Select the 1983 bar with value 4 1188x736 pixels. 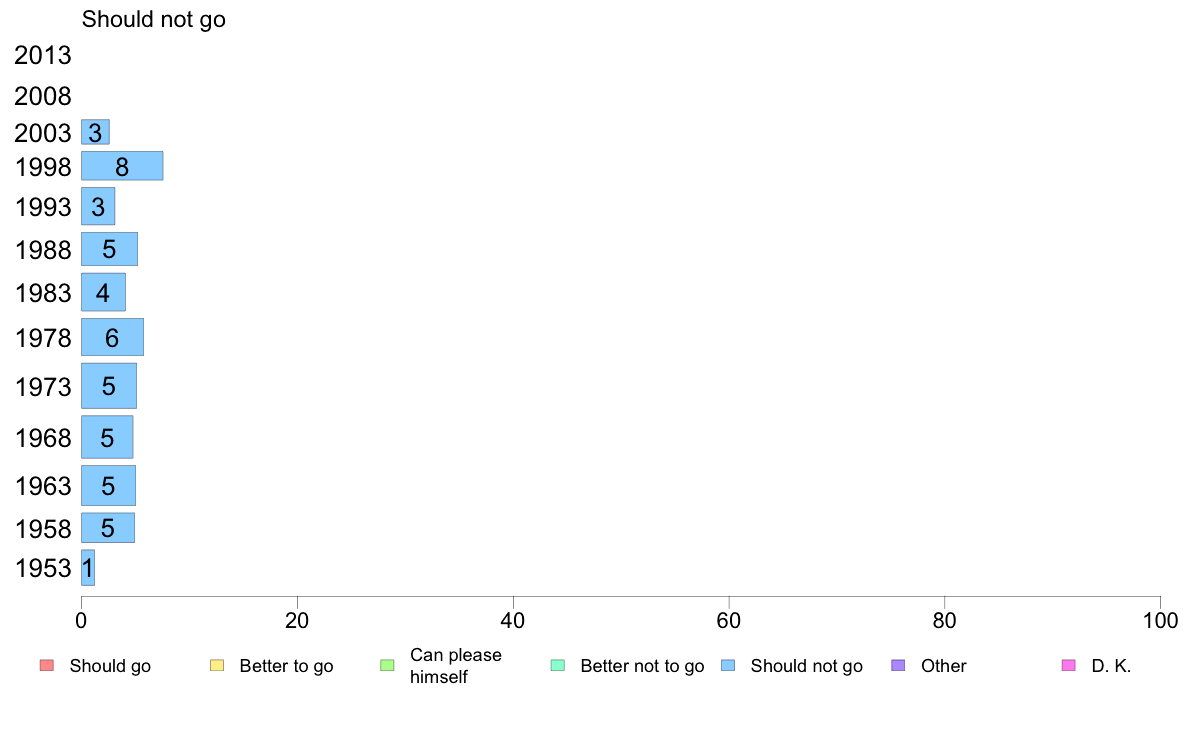103,293
